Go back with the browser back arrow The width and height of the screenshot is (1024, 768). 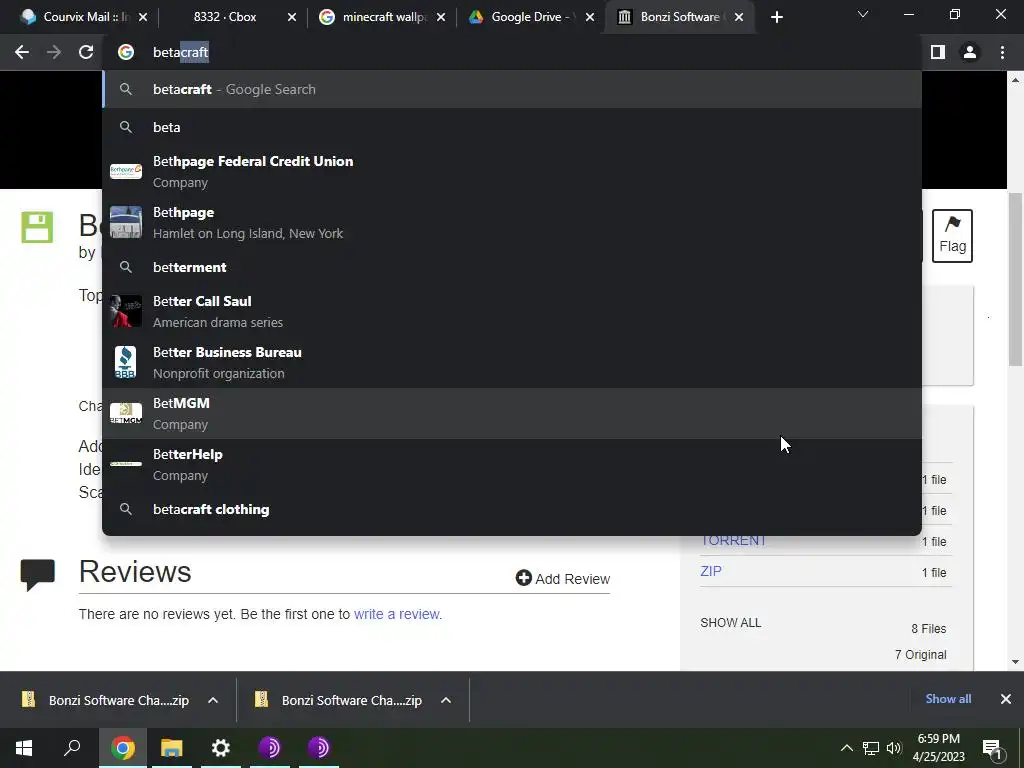(22, 52)
